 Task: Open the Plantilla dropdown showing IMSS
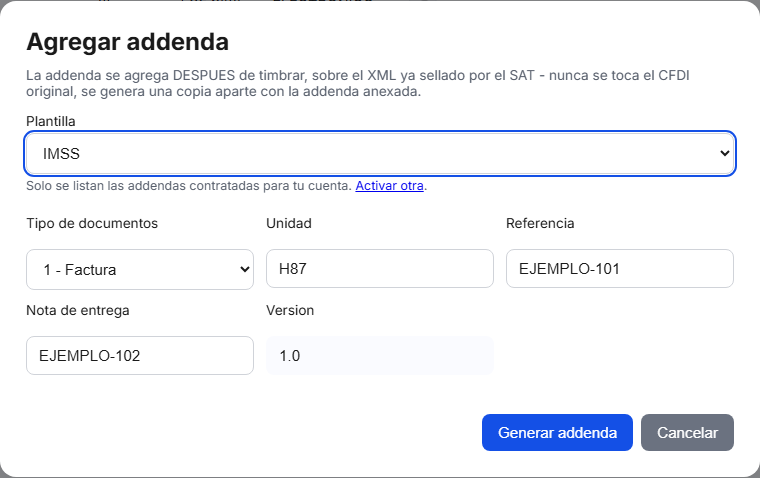click(380, 154)
